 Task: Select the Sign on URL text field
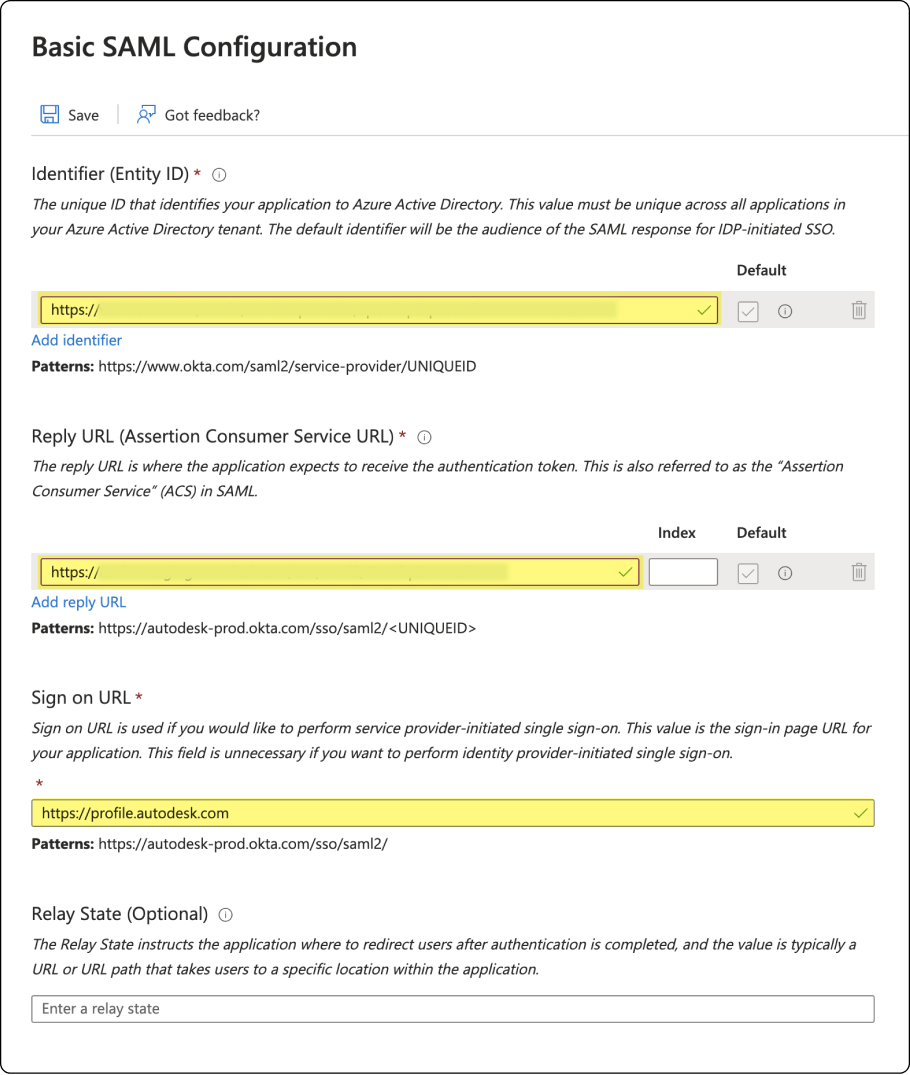pos(400,812)
